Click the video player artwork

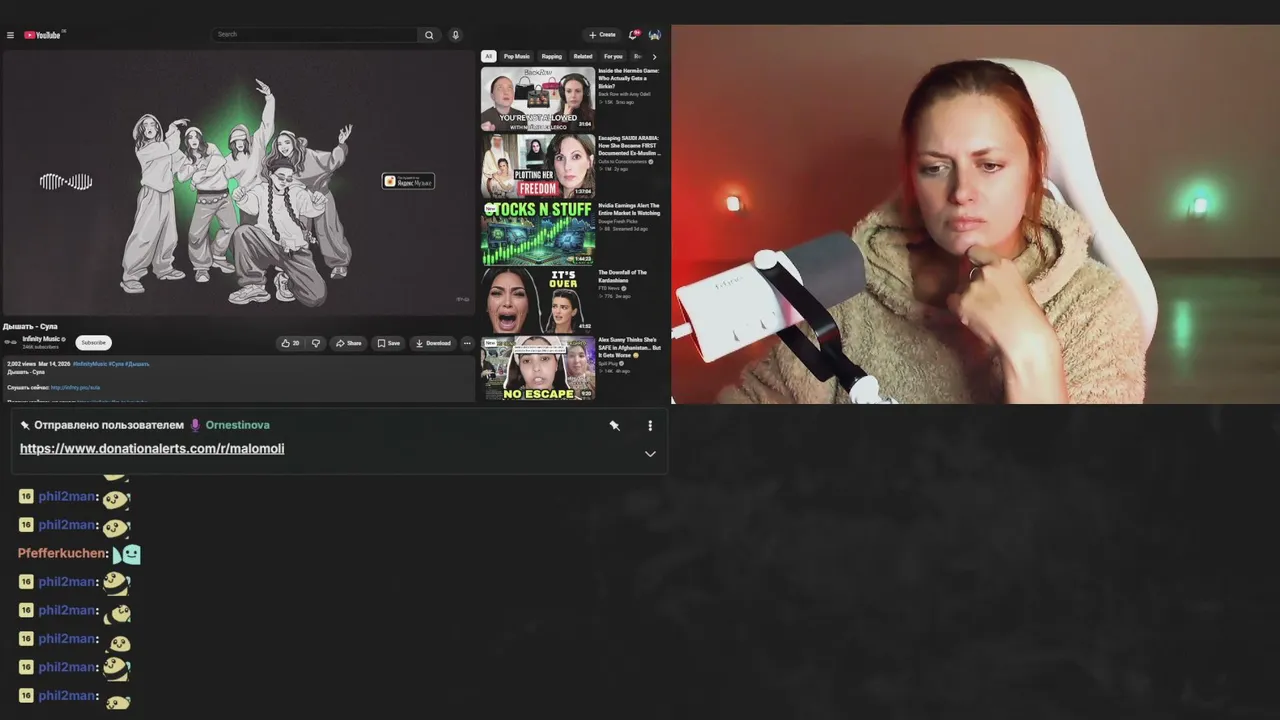click(x=238, y=183)
